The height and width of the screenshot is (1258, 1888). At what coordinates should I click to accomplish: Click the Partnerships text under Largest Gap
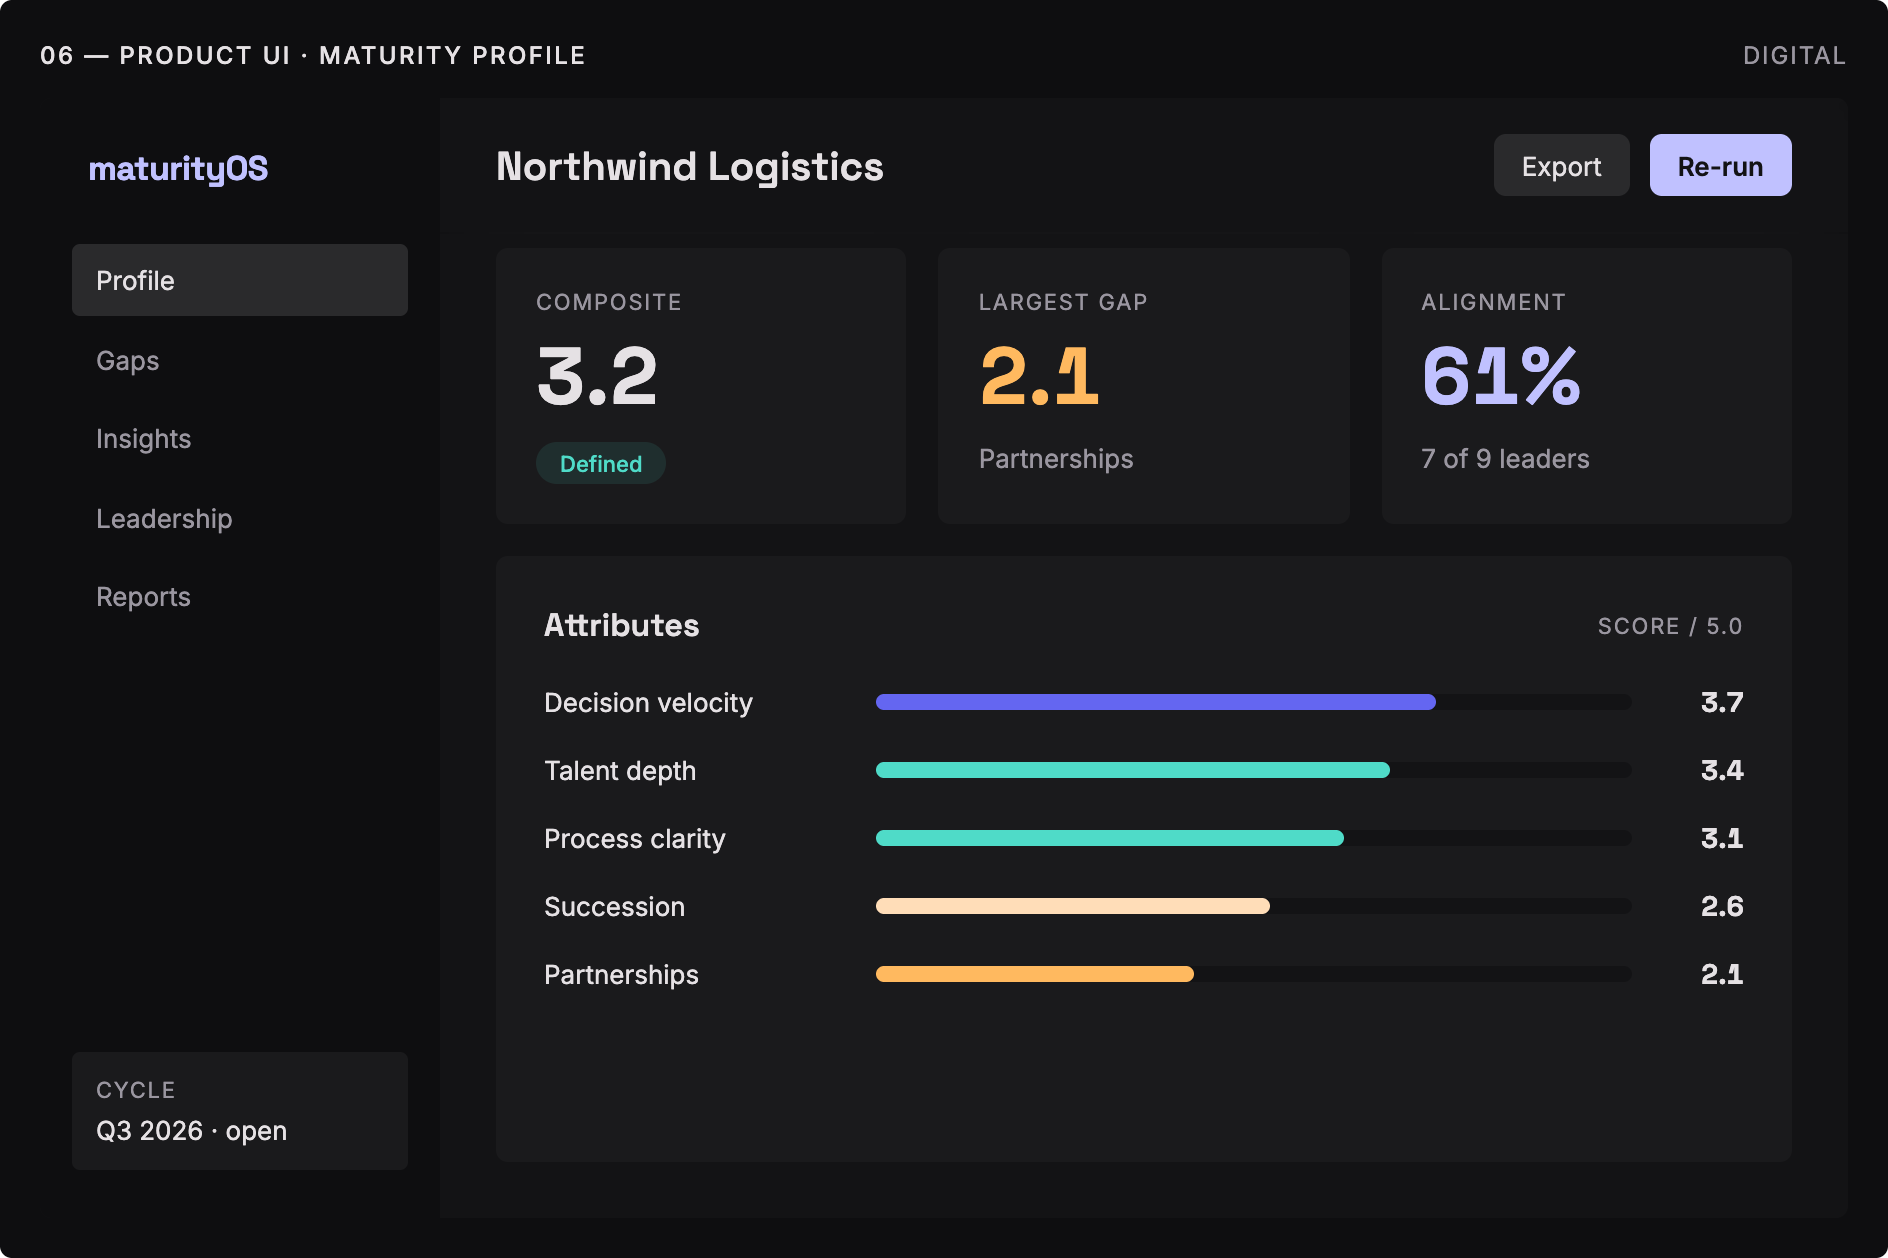coord(1056,459)
